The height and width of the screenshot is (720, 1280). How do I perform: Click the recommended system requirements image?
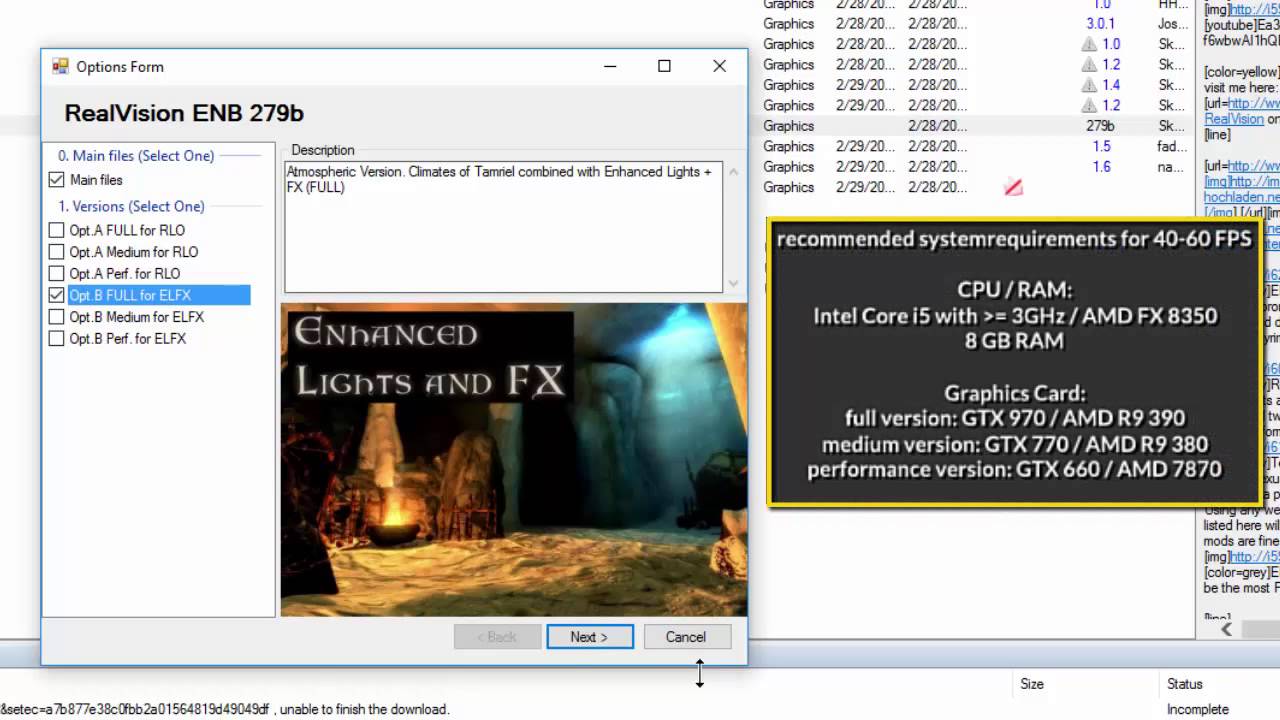point(1014,362)
